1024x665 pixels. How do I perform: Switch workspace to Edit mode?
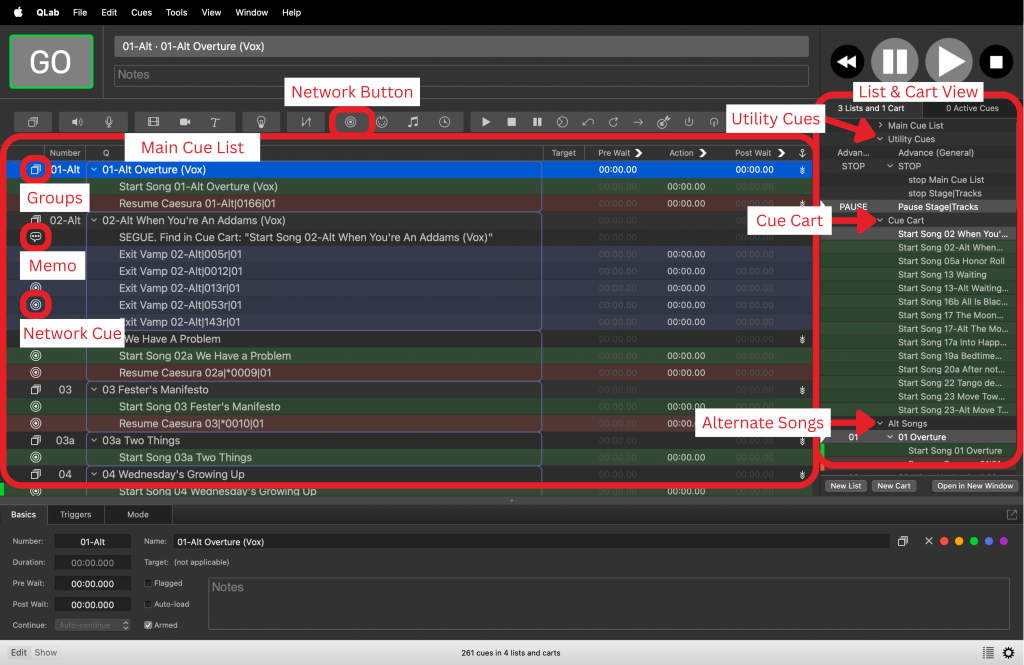point(19,653)
